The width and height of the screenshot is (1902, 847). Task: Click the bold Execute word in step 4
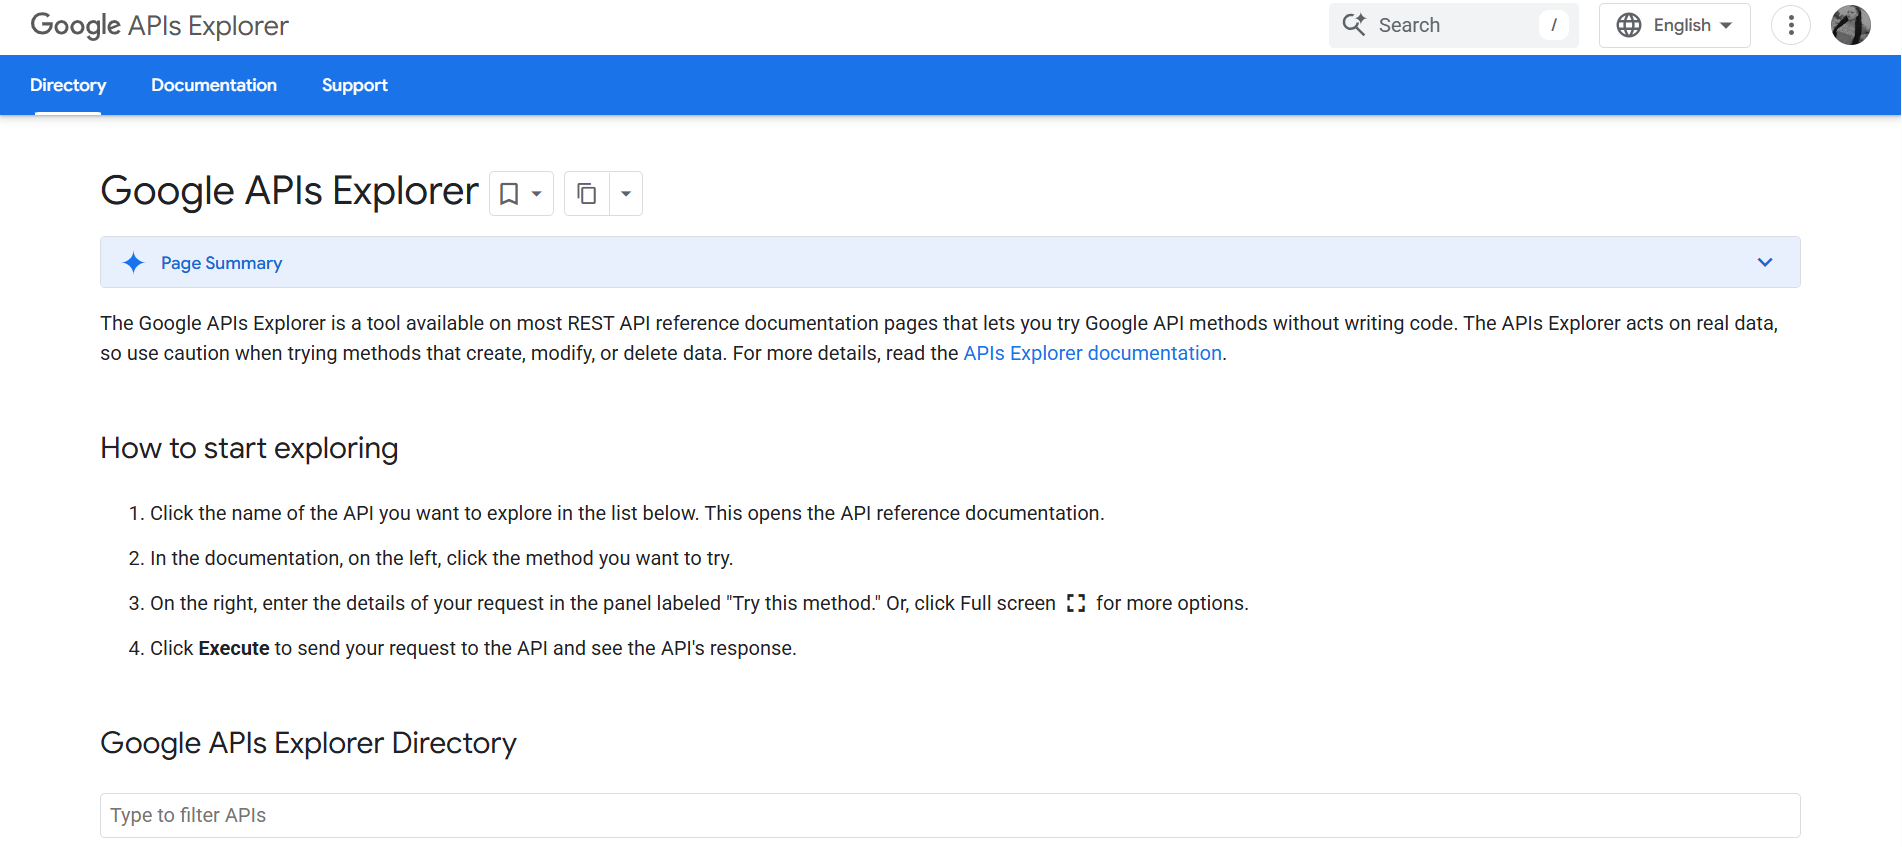234,648
